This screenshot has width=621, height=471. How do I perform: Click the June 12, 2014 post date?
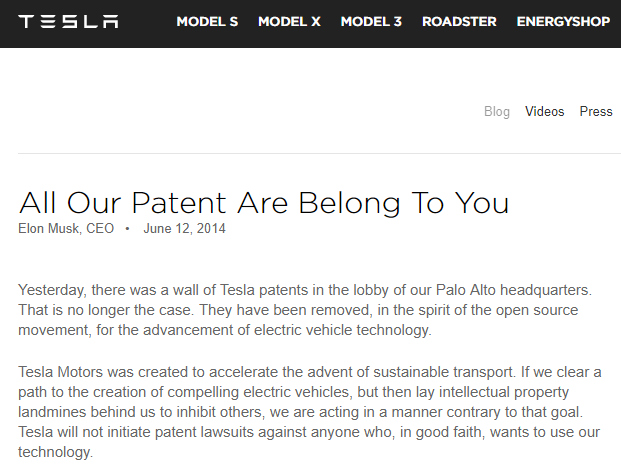click(x=185, y=228)
